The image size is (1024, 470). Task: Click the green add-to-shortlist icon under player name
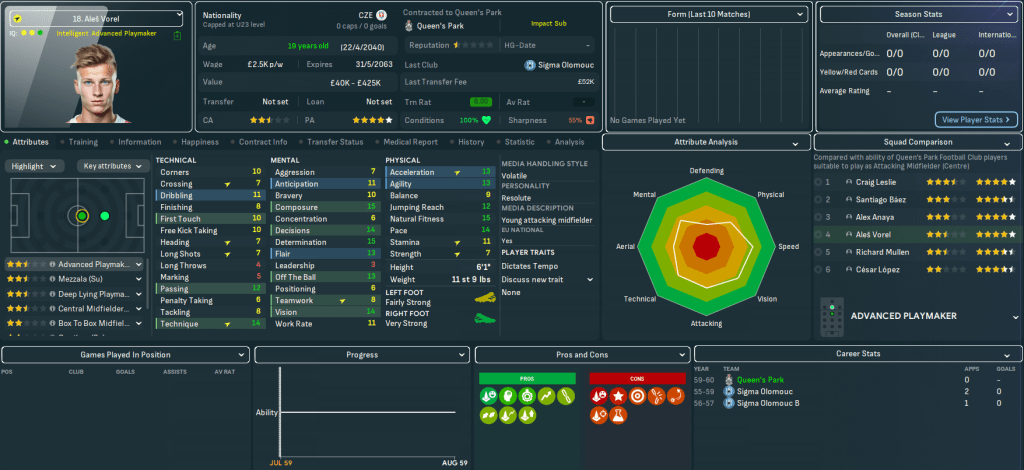pos(177,35)
